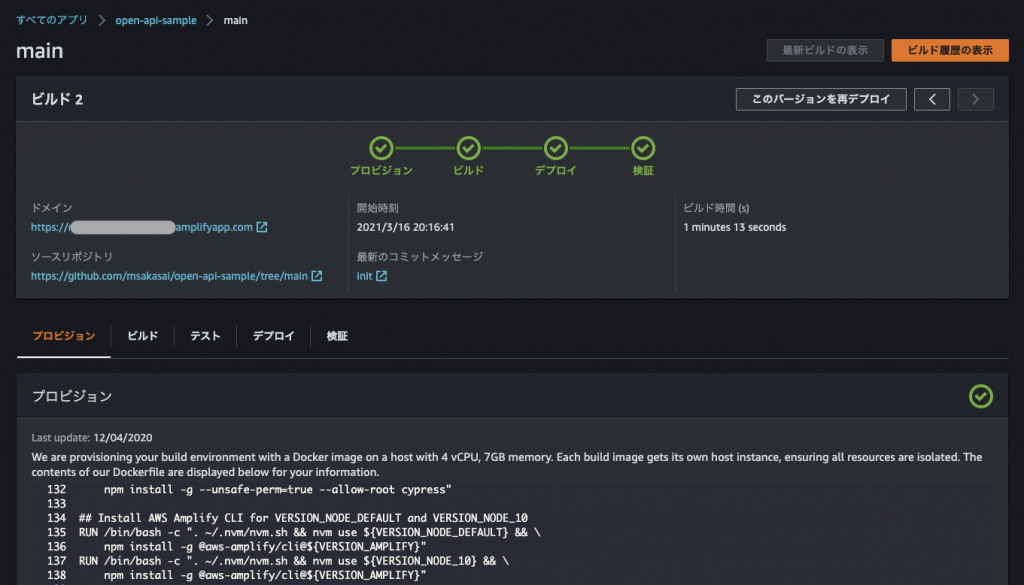Screen dimensions: 1024x585
Task: Switch to the デプロイ tab
Action: pyautogui.click(x=273, y=336)
